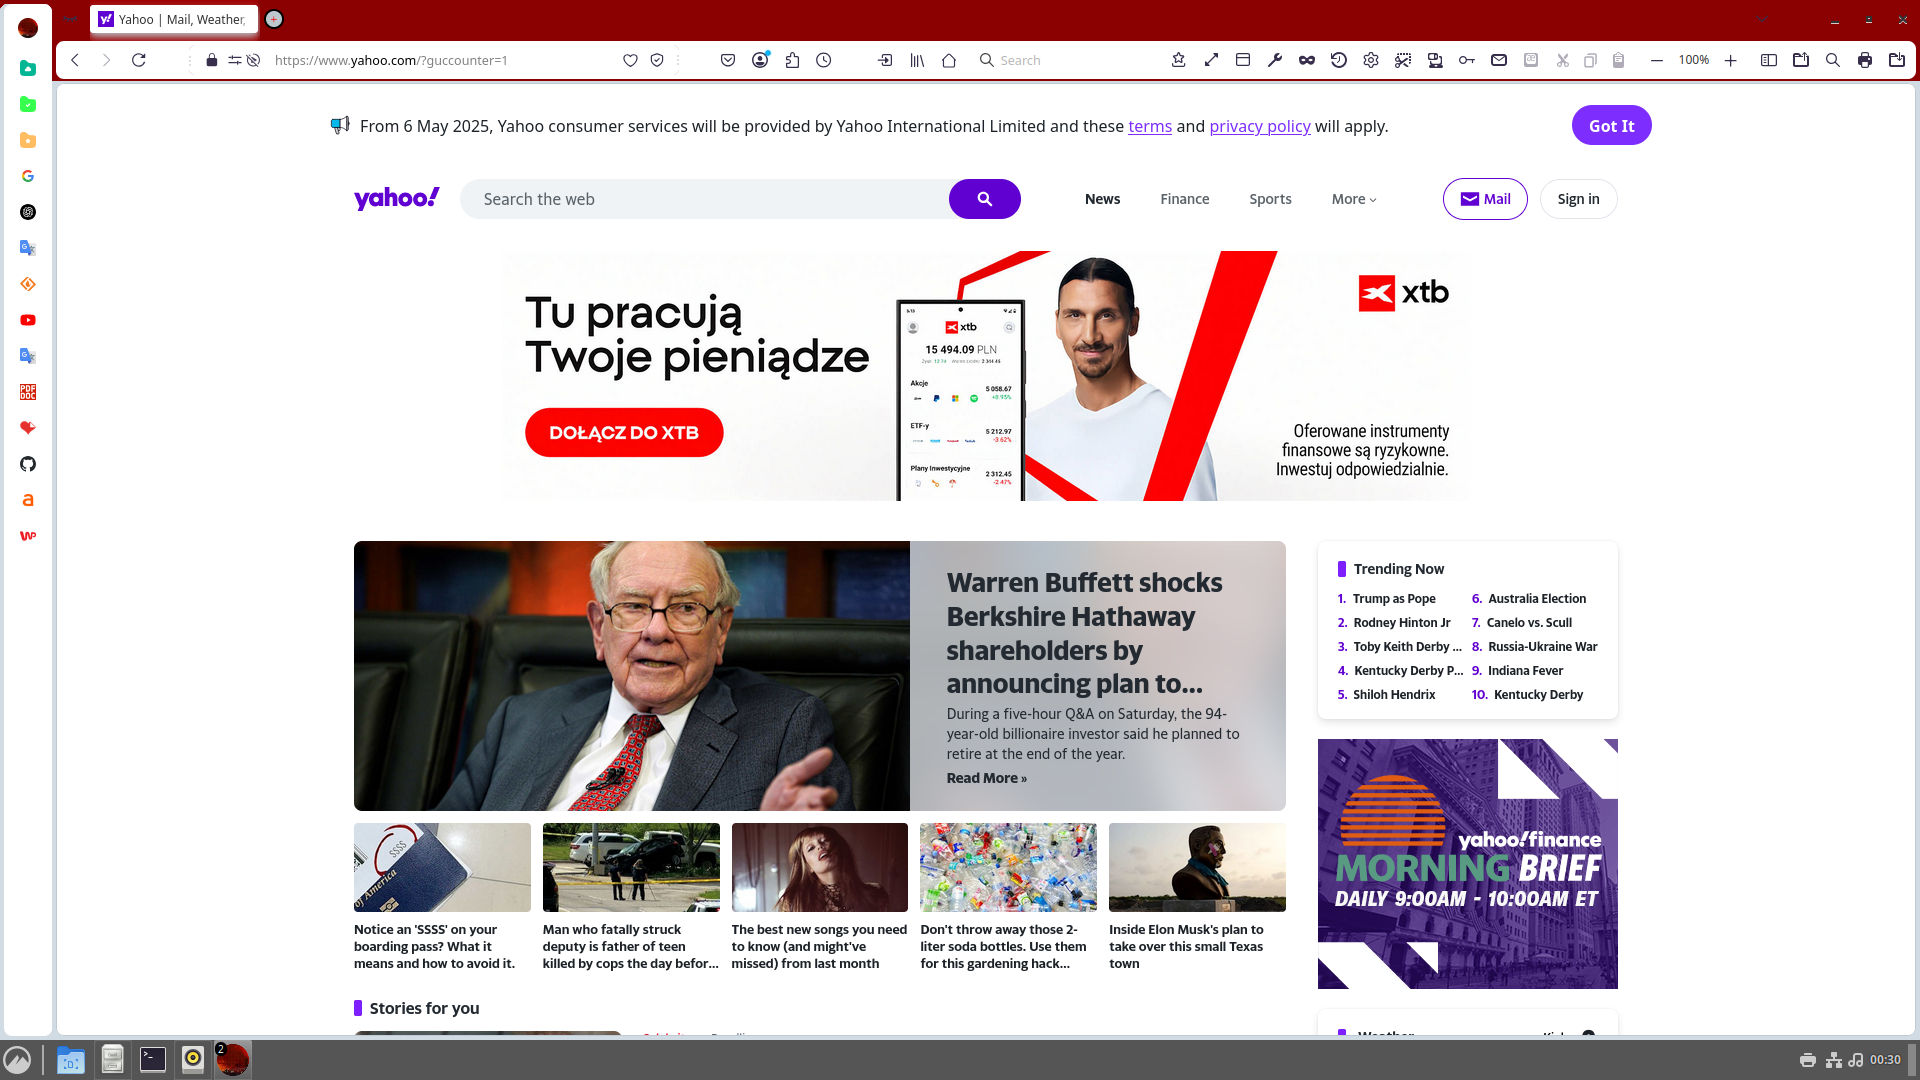Image resolution: width=1920 pixels, height=1080 pixels.
Task: Click the Got It button
Action: (x=1611, y=125)
